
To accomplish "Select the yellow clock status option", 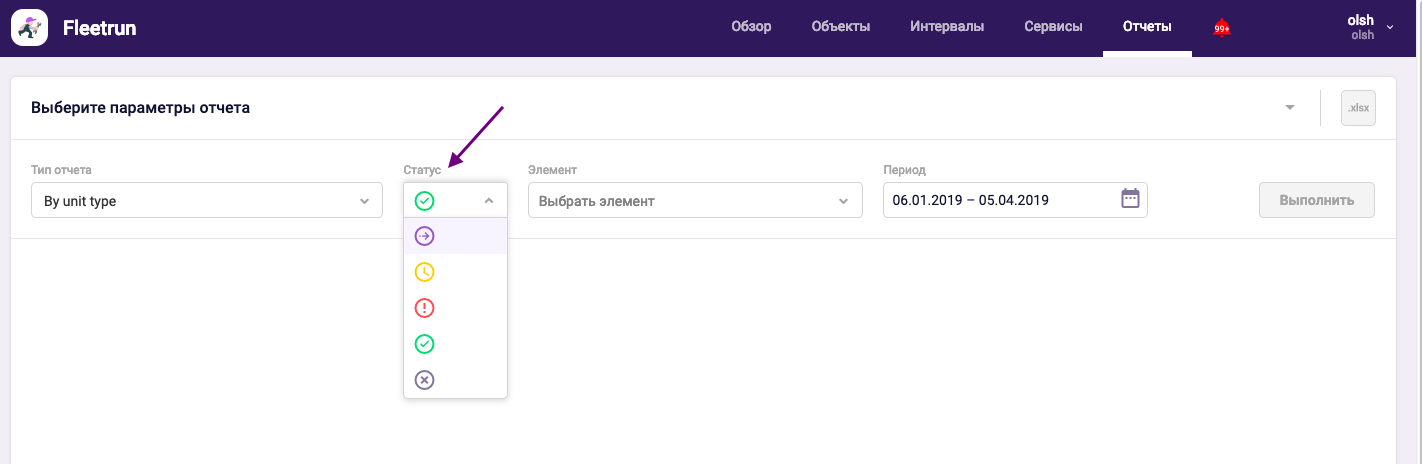I will 425,272.
